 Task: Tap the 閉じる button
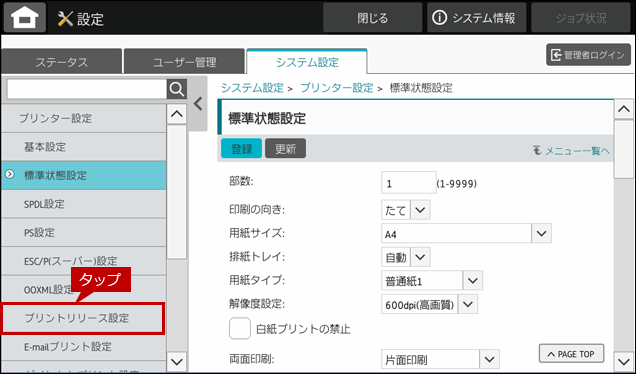point(372,17)
